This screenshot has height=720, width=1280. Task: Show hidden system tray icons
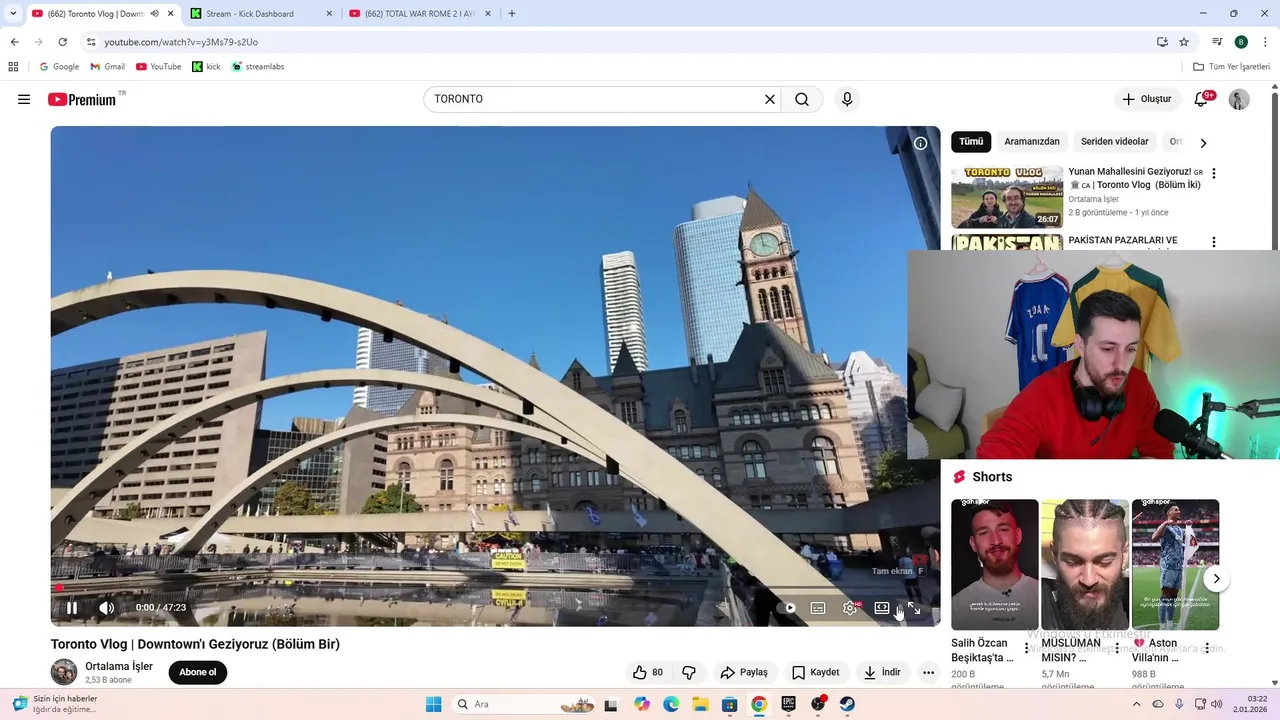click(1136, 704)
